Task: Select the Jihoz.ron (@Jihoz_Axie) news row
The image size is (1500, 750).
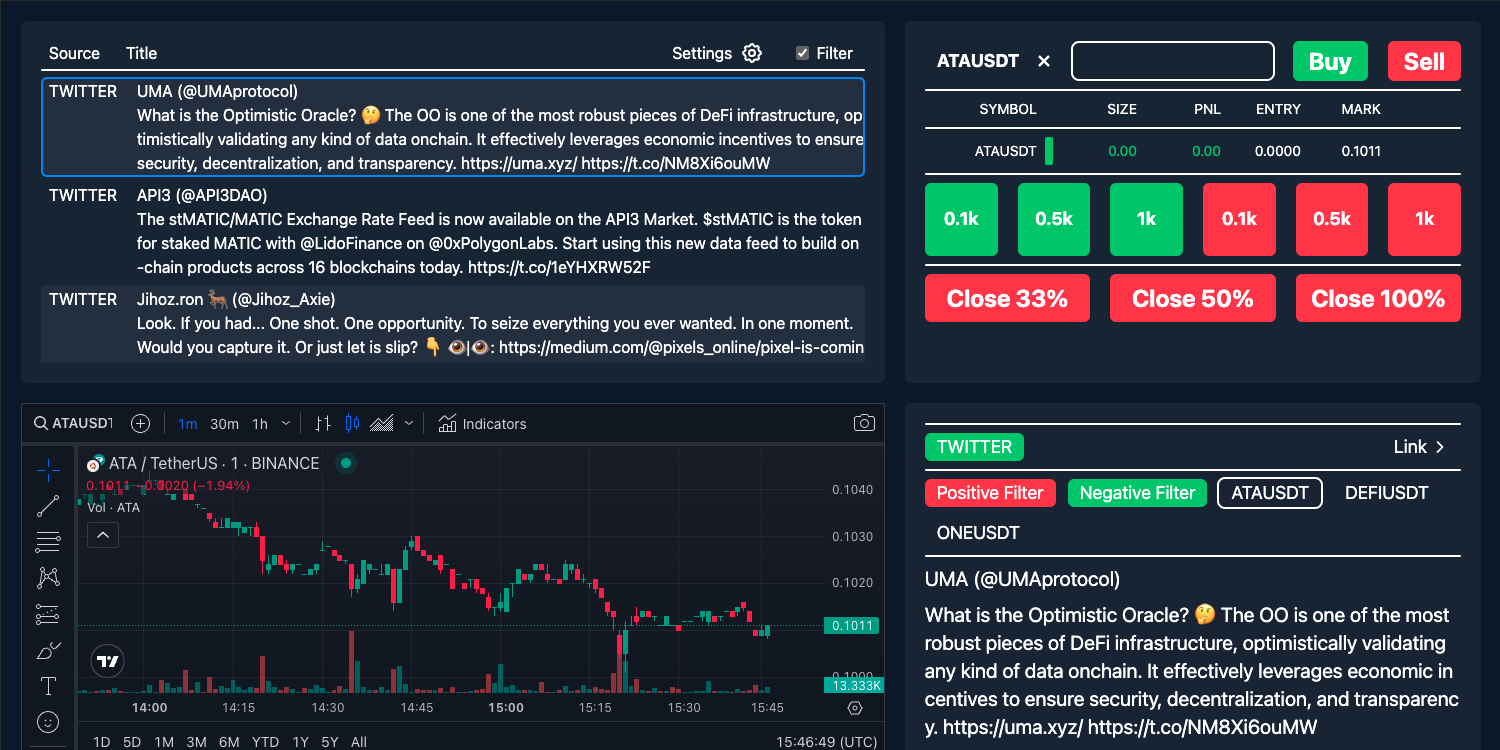Action: pos(453,324)
